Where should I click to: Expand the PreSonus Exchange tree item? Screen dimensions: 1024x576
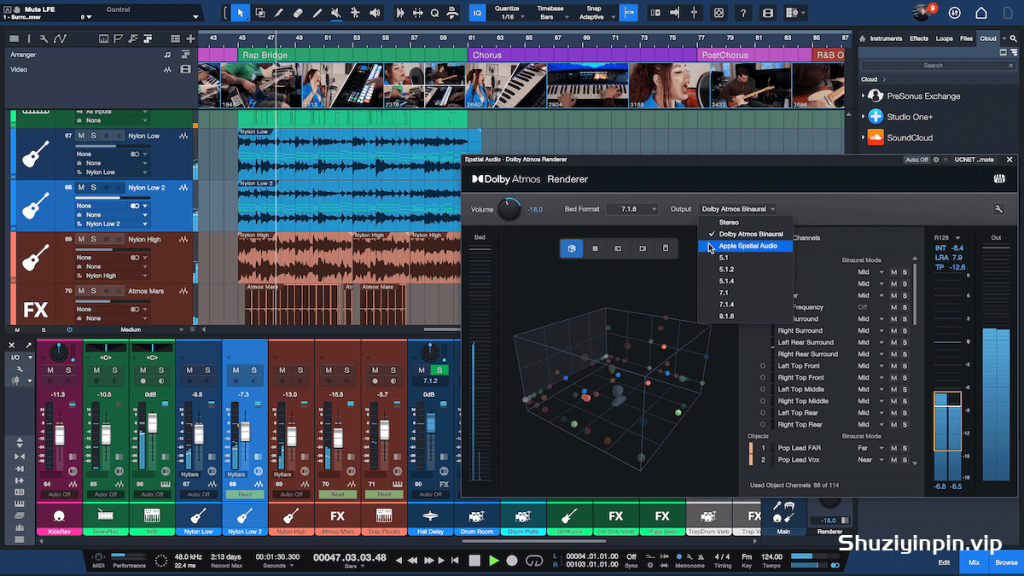coord(863,96)
